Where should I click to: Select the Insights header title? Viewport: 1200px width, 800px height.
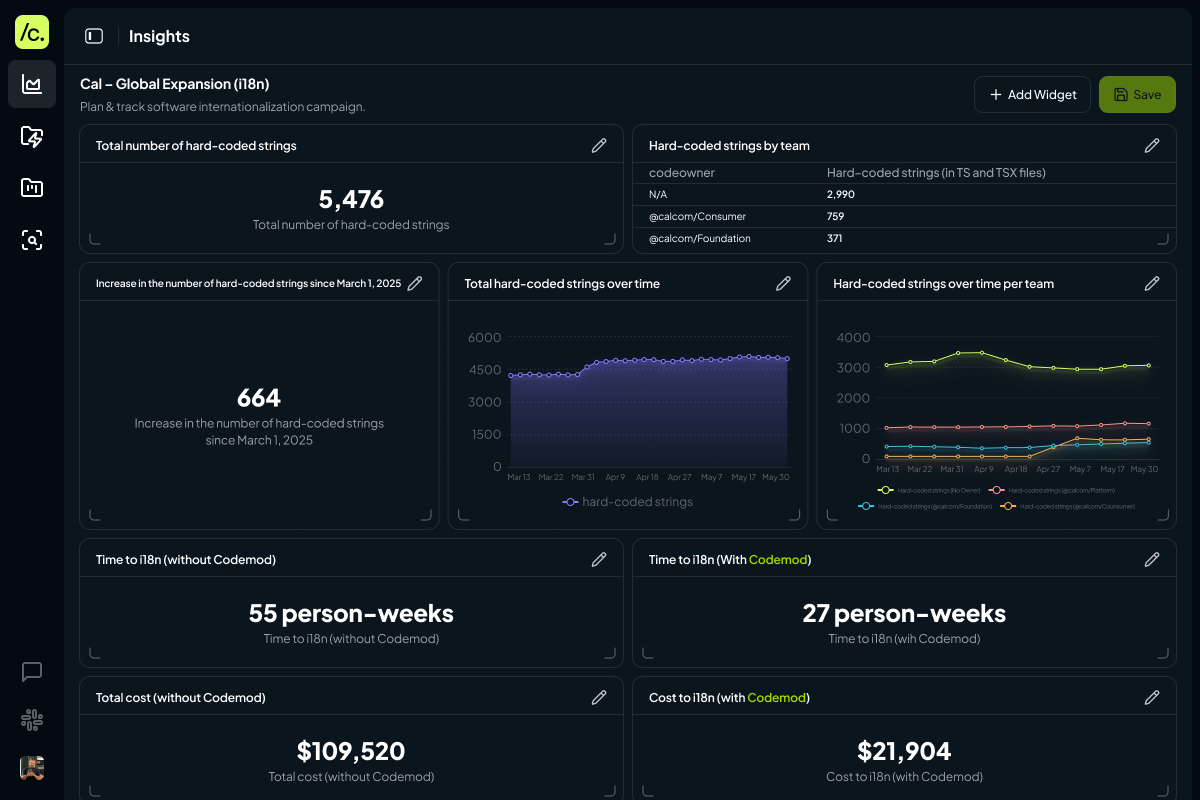[x=159, y=36]
